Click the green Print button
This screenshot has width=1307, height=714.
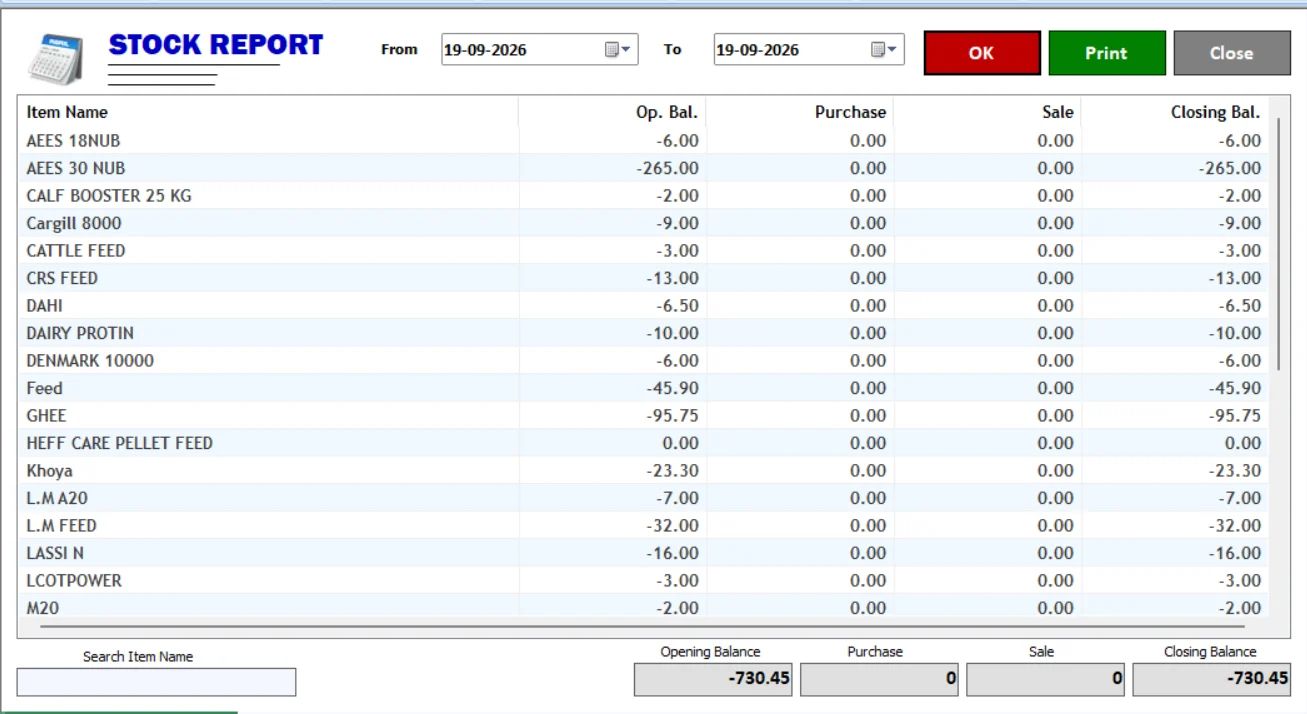pos(1107,53)
